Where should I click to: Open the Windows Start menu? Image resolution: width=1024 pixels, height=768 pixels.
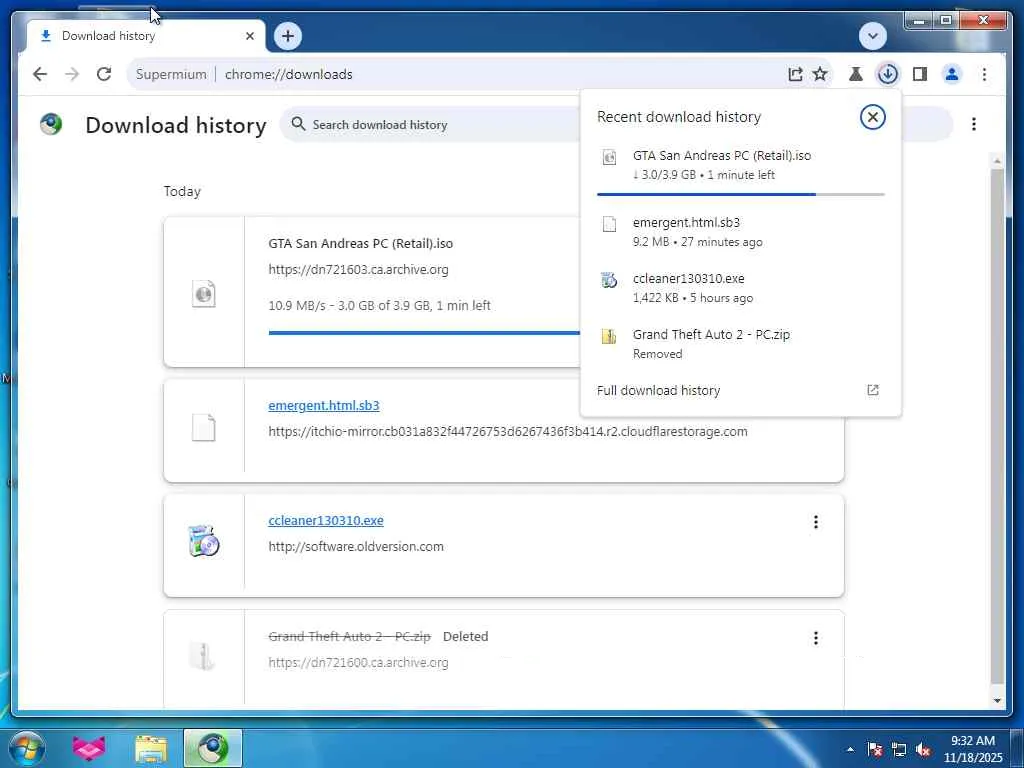click(x=26, y=748)
